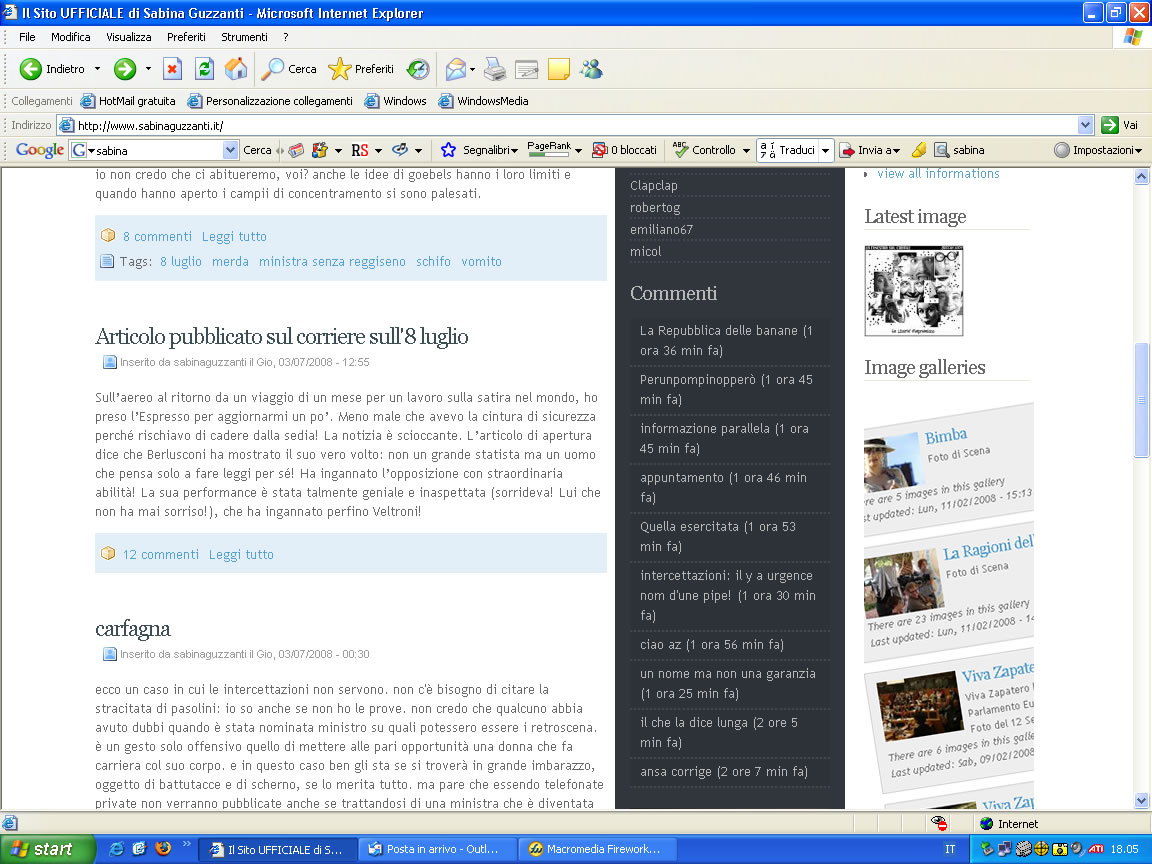Click Firefox quick launch icon
This screenshot has width=1152, height=864.
(x=162, y=849)
